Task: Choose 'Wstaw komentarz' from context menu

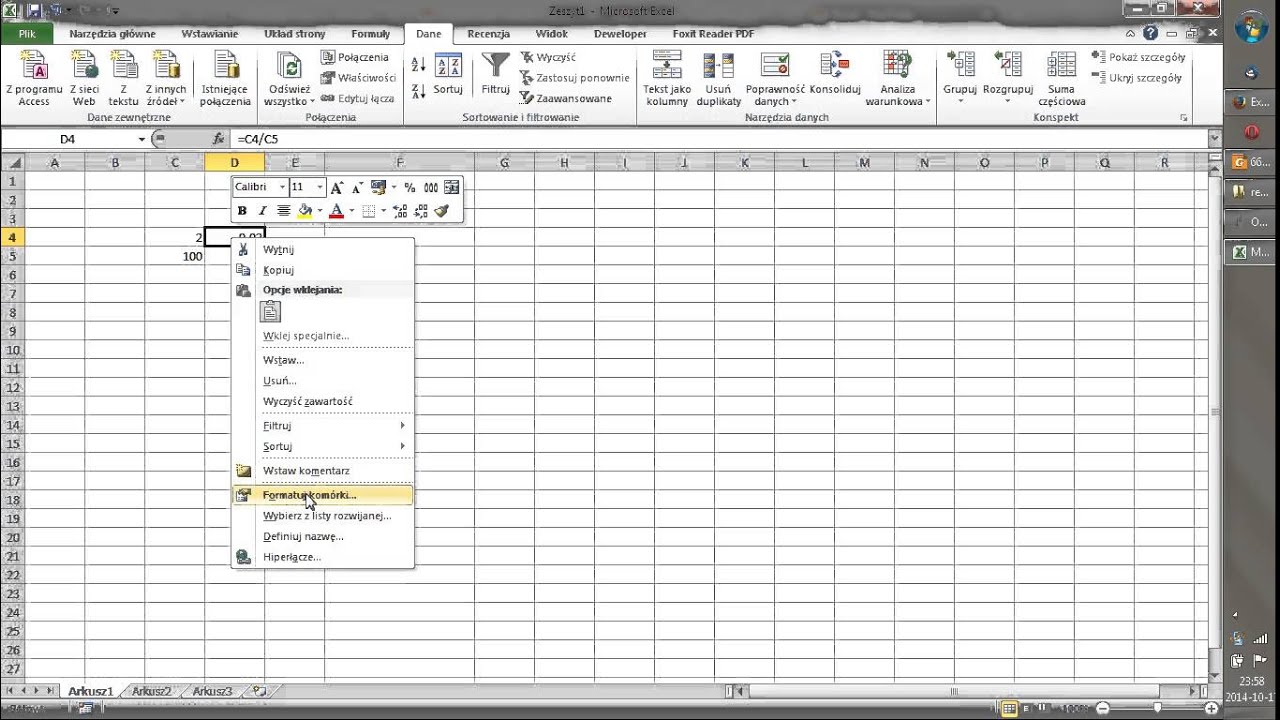Action: [323, 470]
